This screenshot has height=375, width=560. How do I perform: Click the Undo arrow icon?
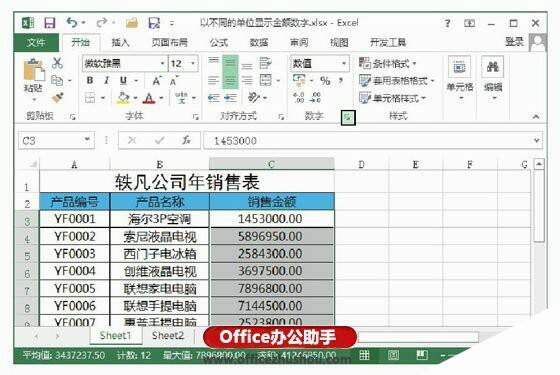(71, 23)
